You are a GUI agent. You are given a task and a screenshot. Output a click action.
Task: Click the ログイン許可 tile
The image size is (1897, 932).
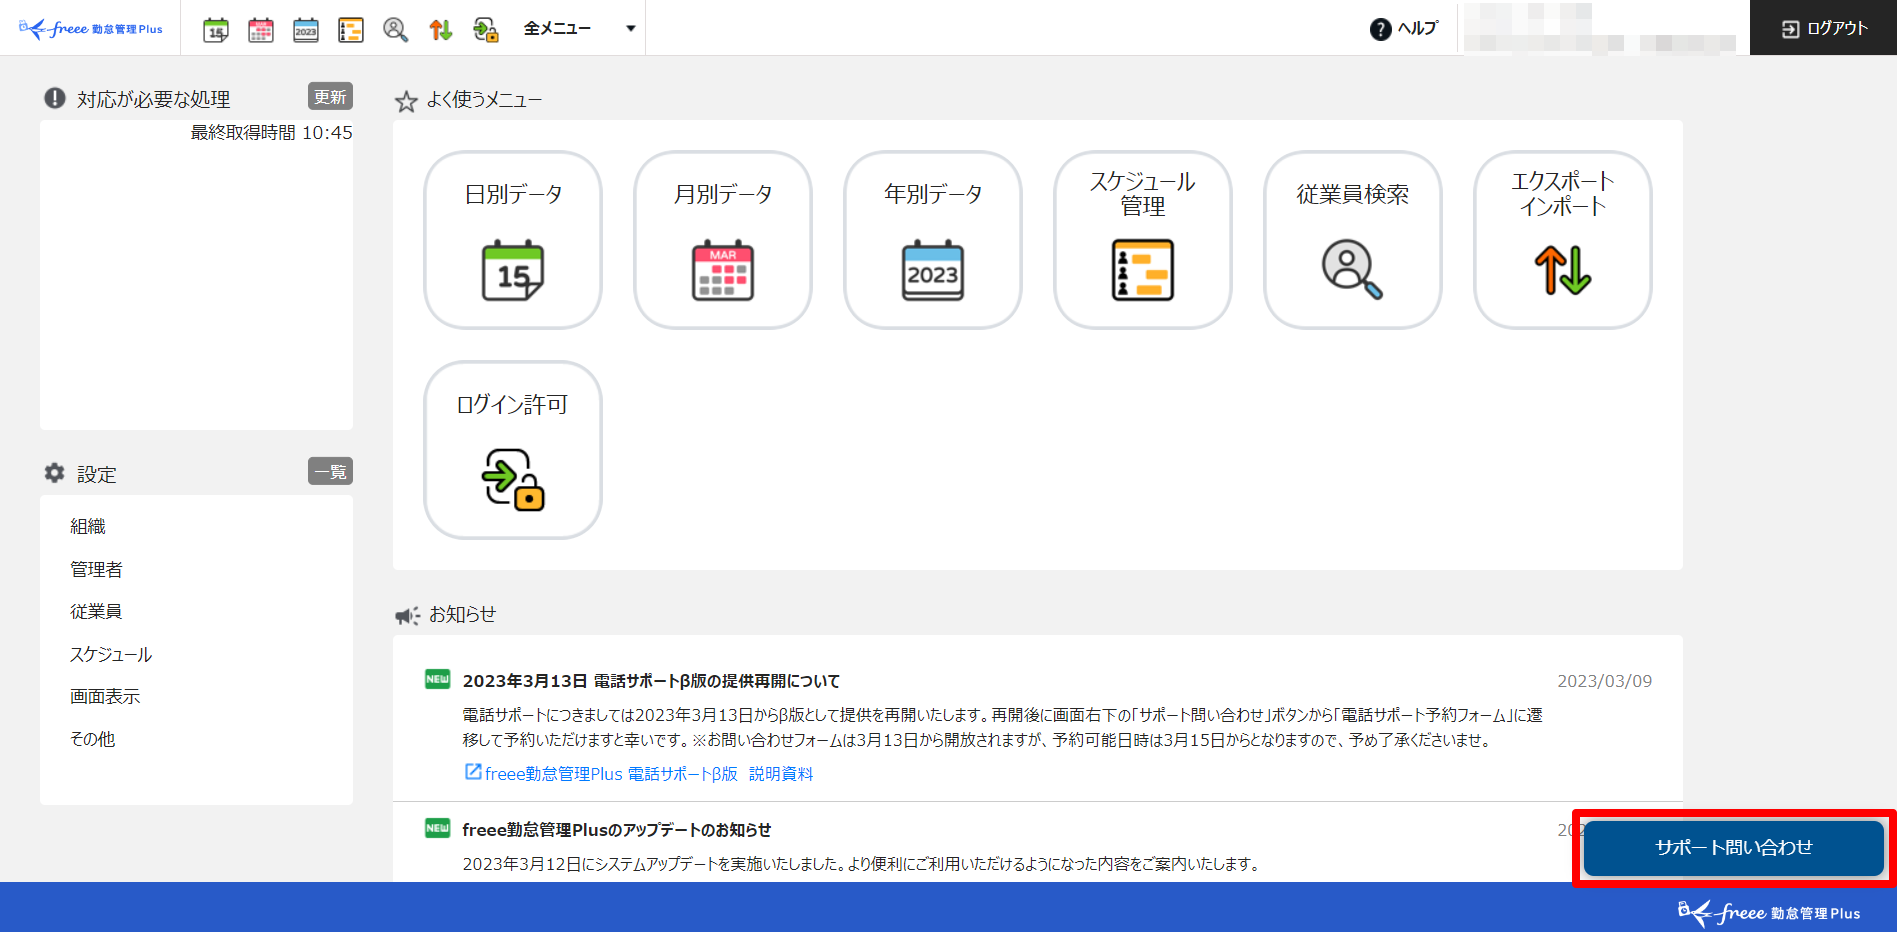tap(512, 450)
